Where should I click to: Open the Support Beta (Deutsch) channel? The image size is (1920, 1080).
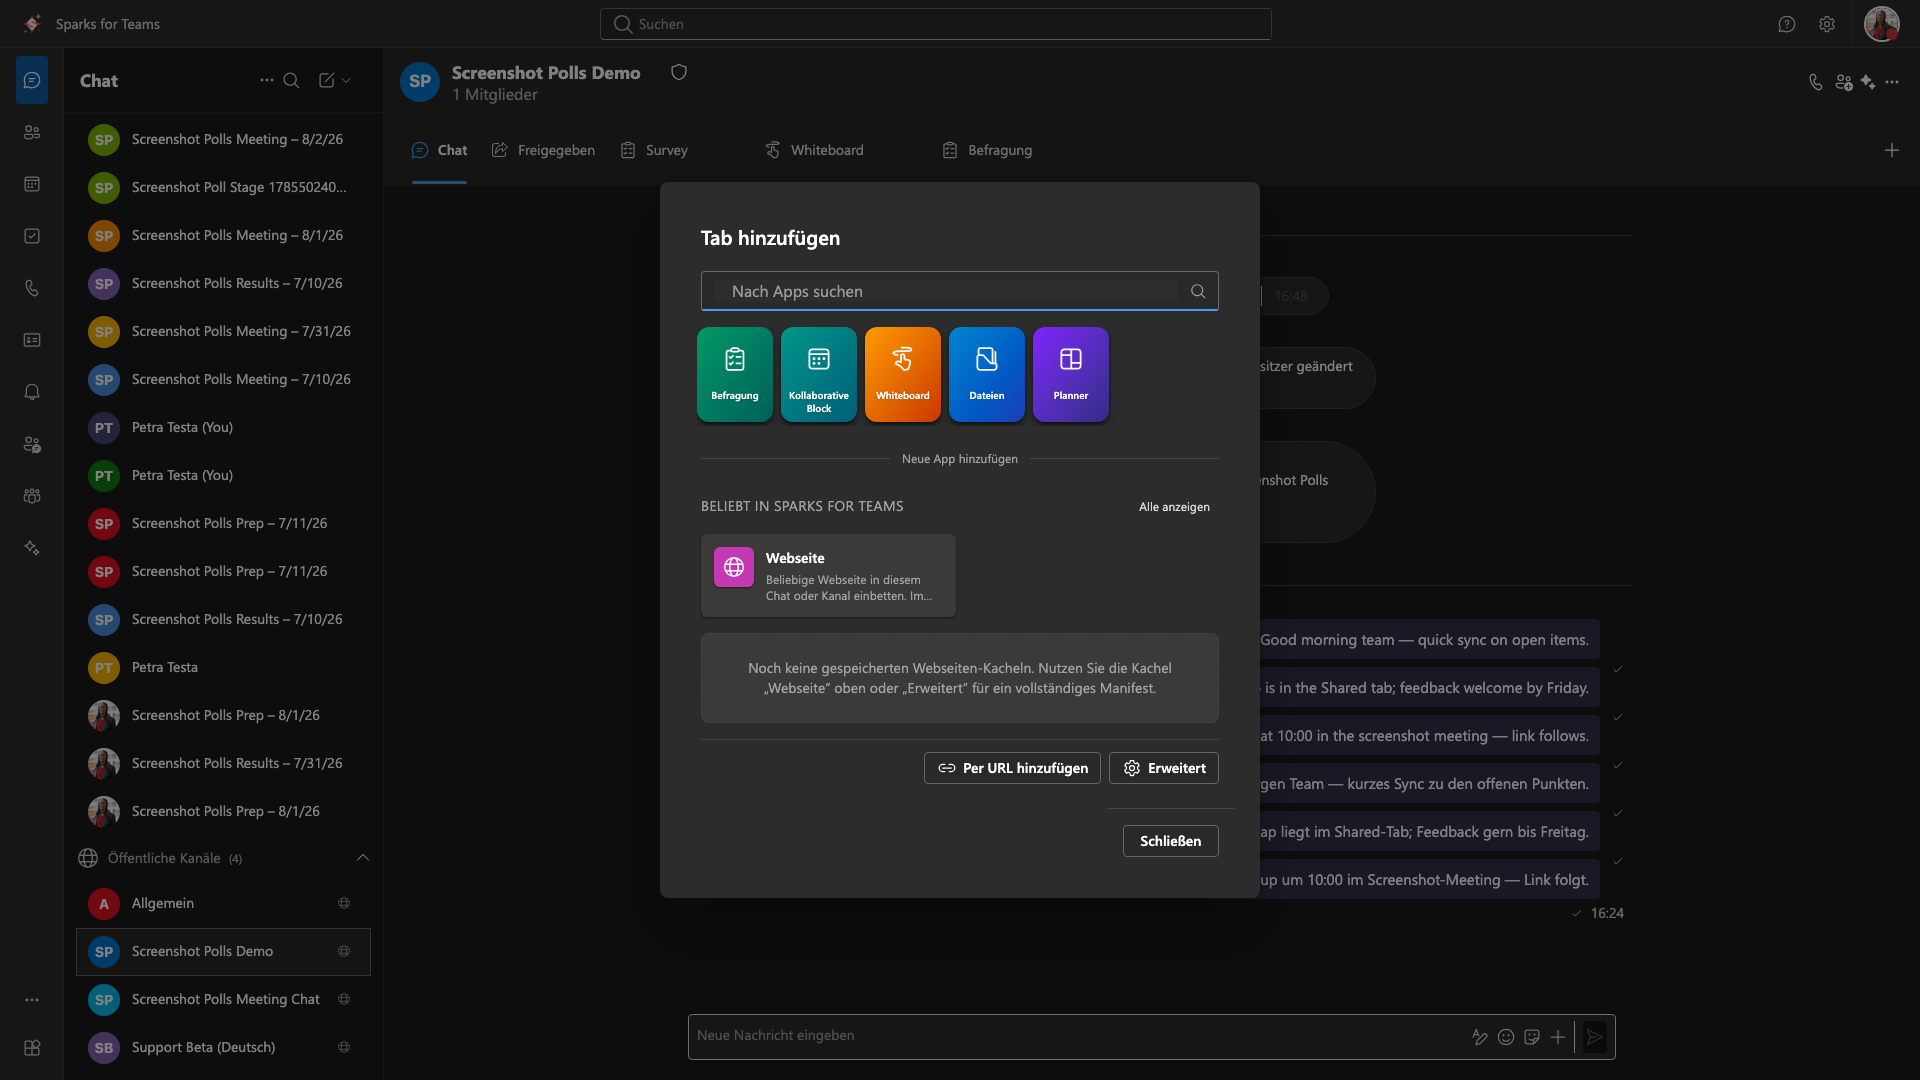click(223, 1047)
